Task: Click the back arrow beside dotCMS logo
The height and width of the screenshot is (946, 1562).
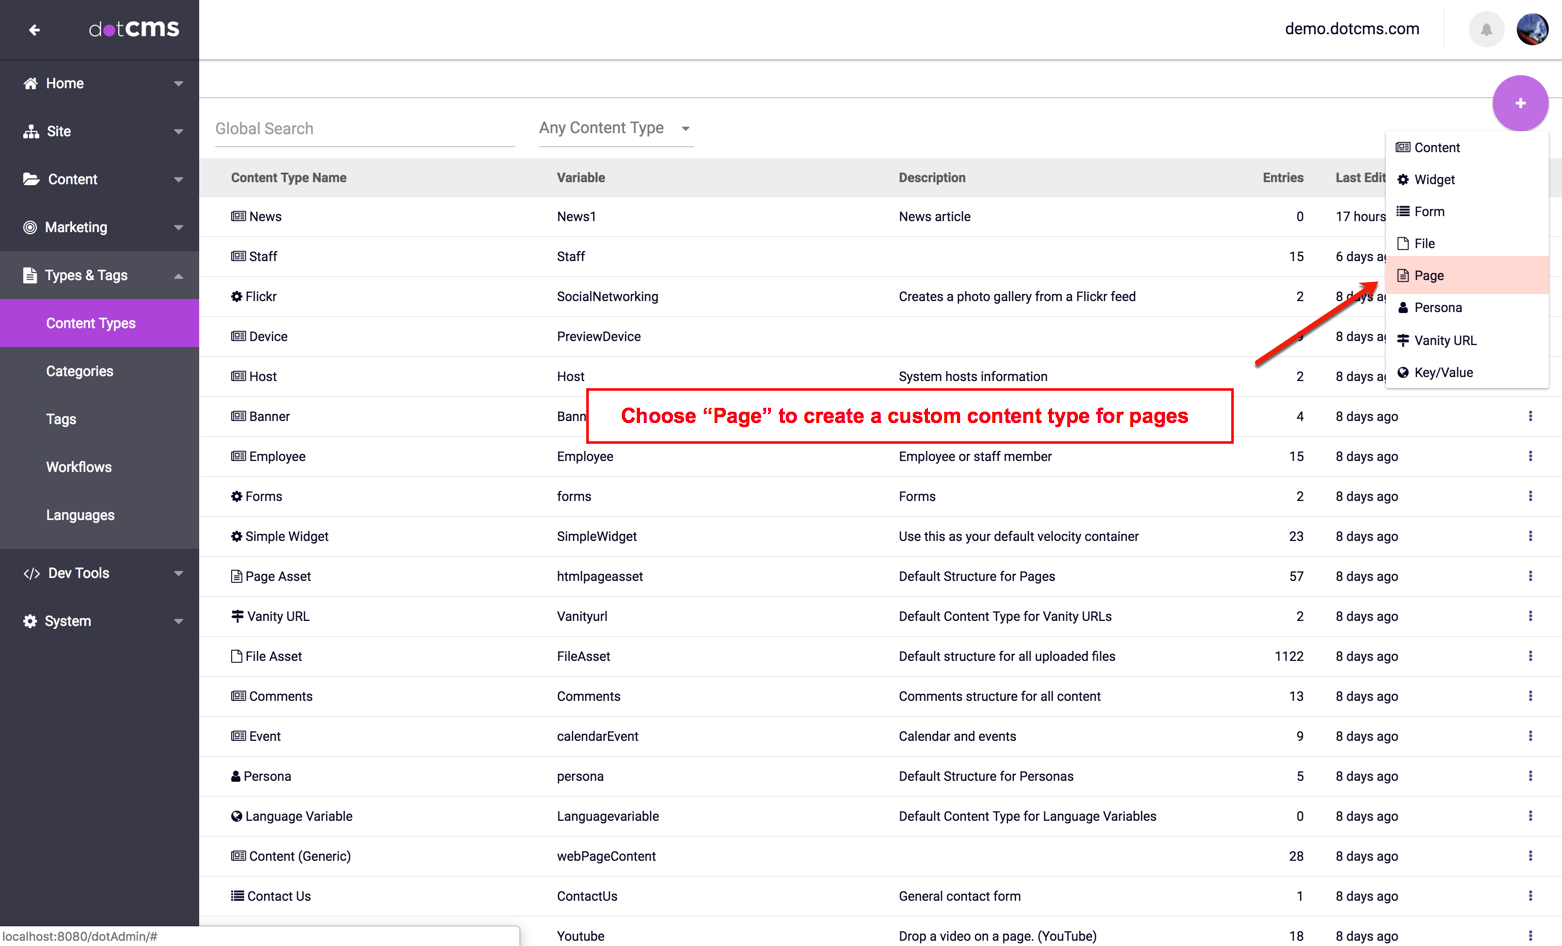Action: tap(34, 30)
